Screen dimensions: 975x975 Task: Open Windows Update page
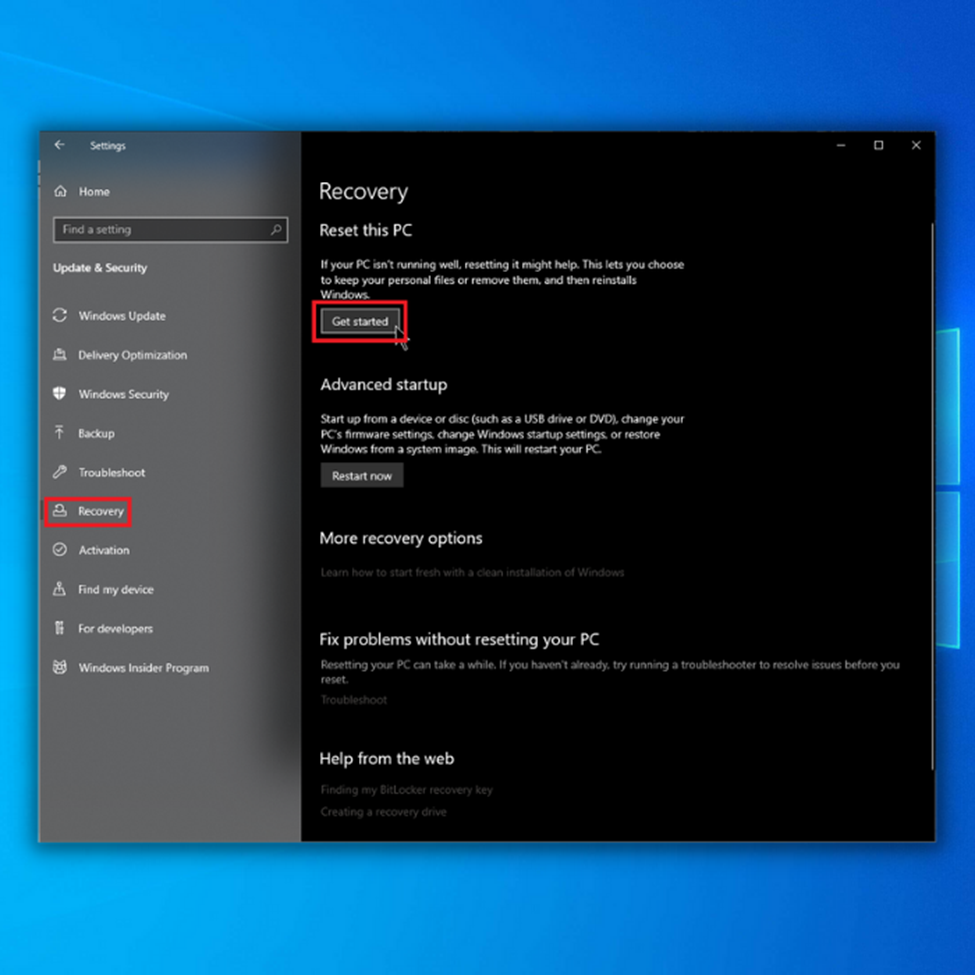pos(122,316)
